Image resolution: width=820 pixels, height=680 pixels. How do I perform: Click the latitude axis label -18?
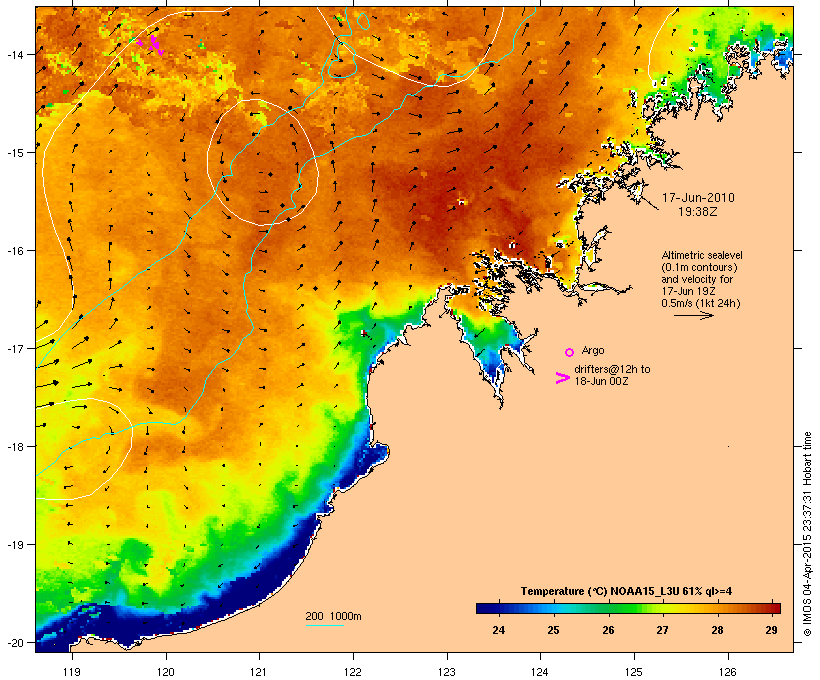pos(14,447)
